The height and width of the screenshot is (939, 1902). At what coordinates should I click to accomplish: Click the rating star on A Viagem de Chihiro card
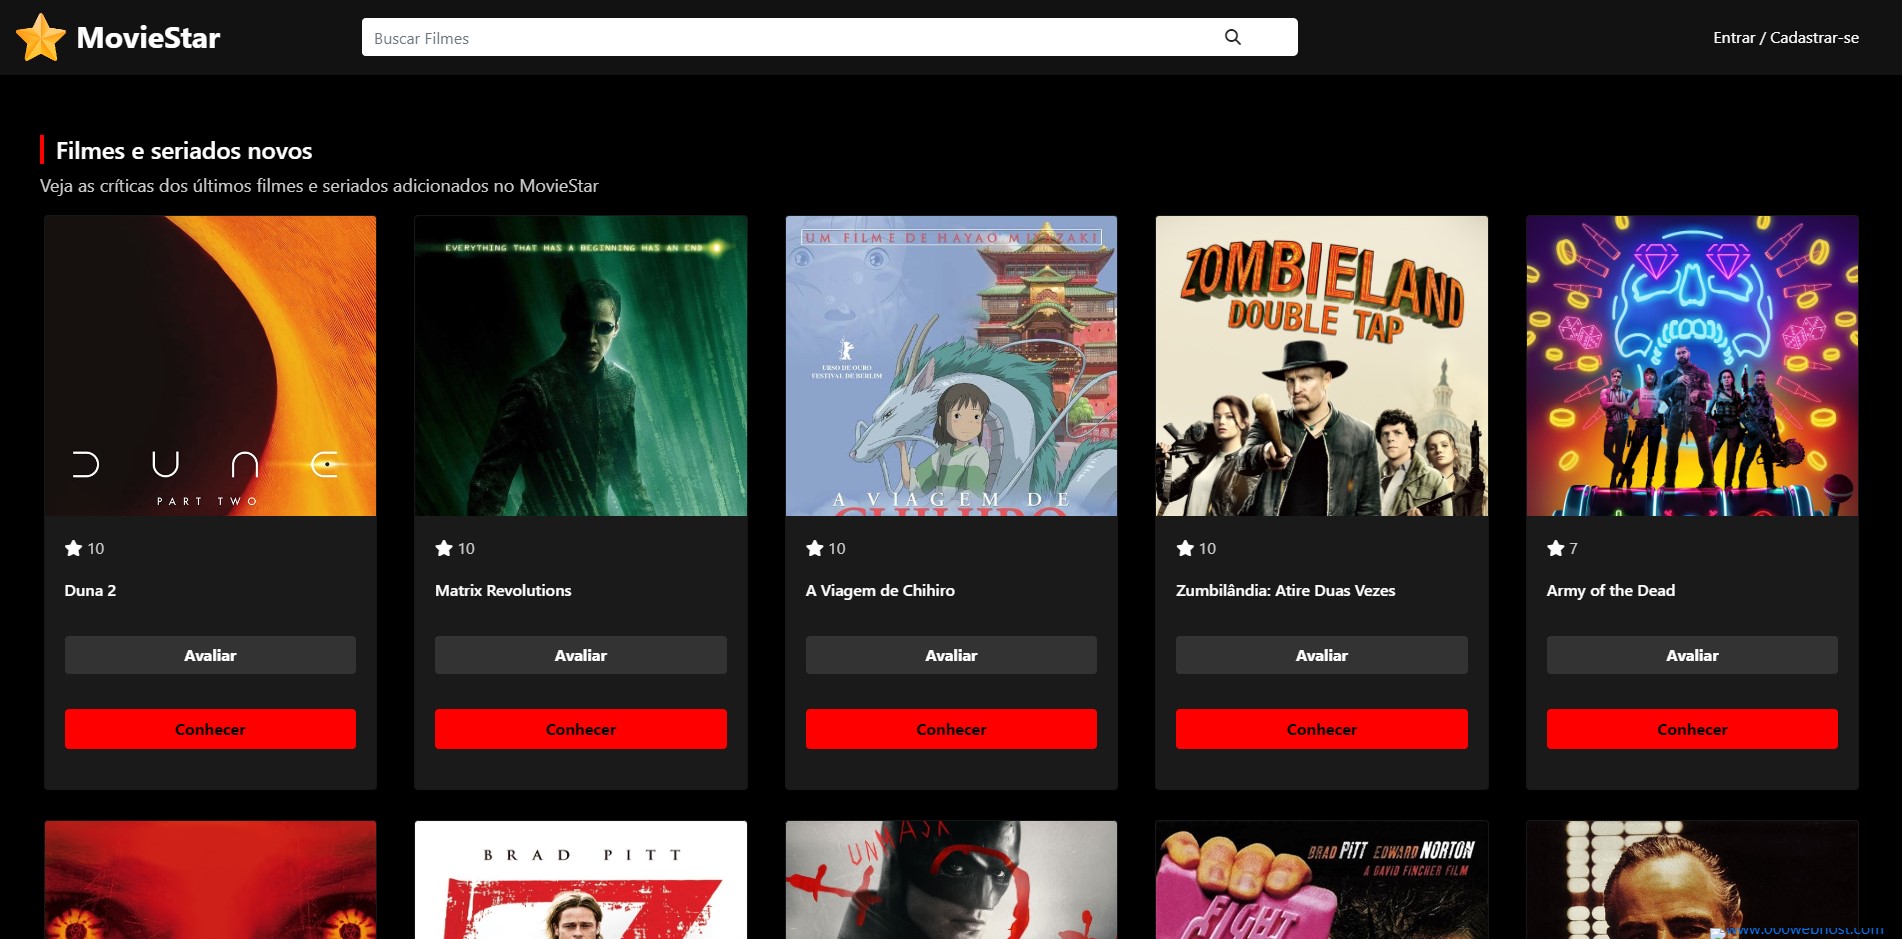pos(815,548)
